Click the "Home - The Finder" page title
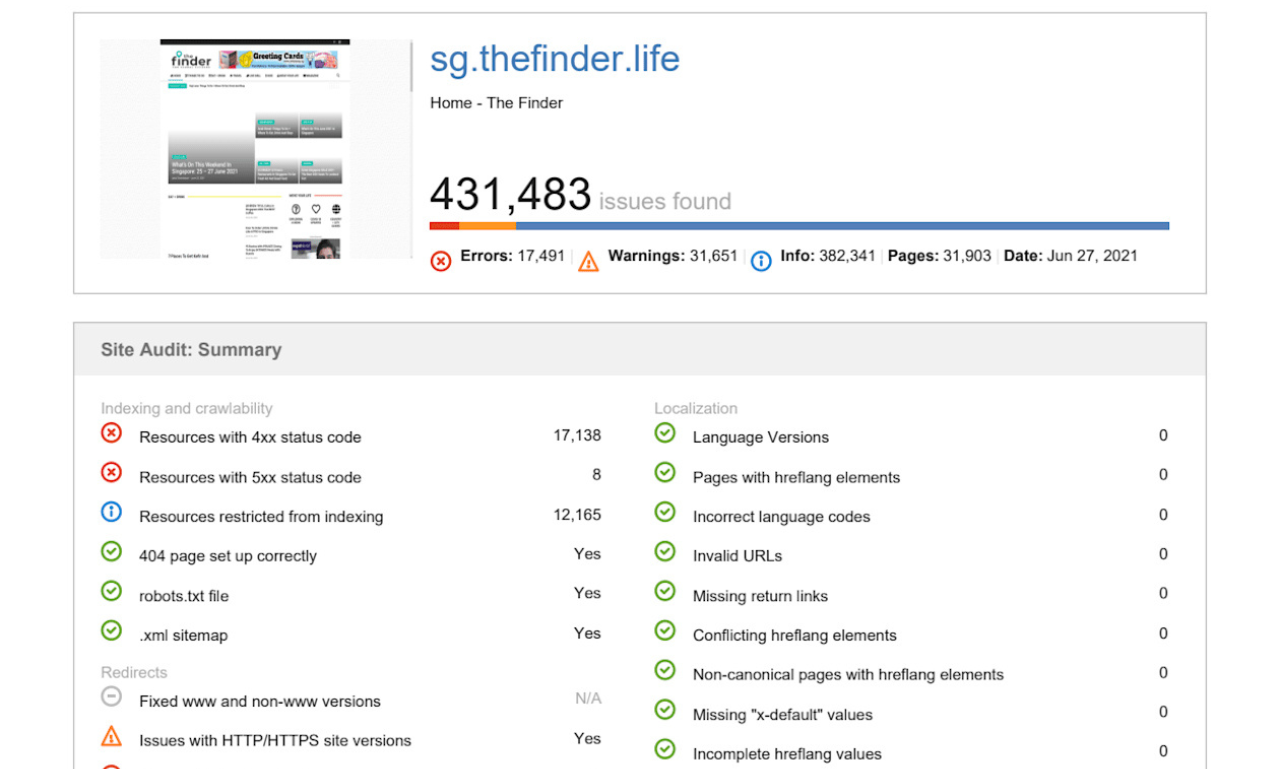Screen dimensions: 1280x769 tap(496, 102)
